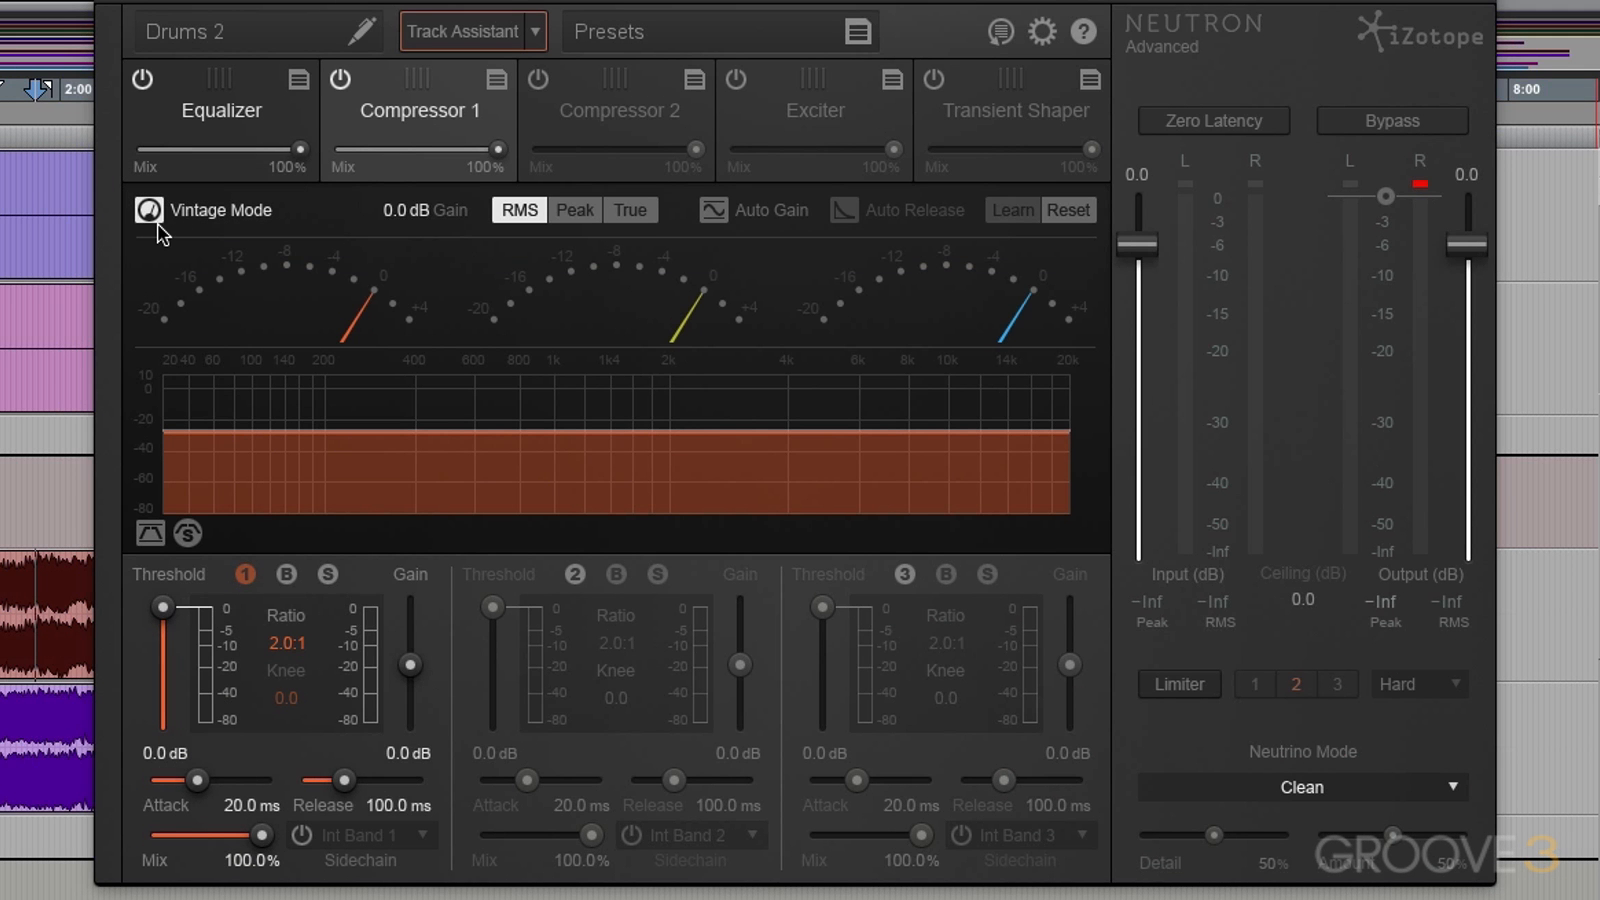Click the Vintage Mode knob icon
This screenshot has height=900, width=1600.
[148, 210]
